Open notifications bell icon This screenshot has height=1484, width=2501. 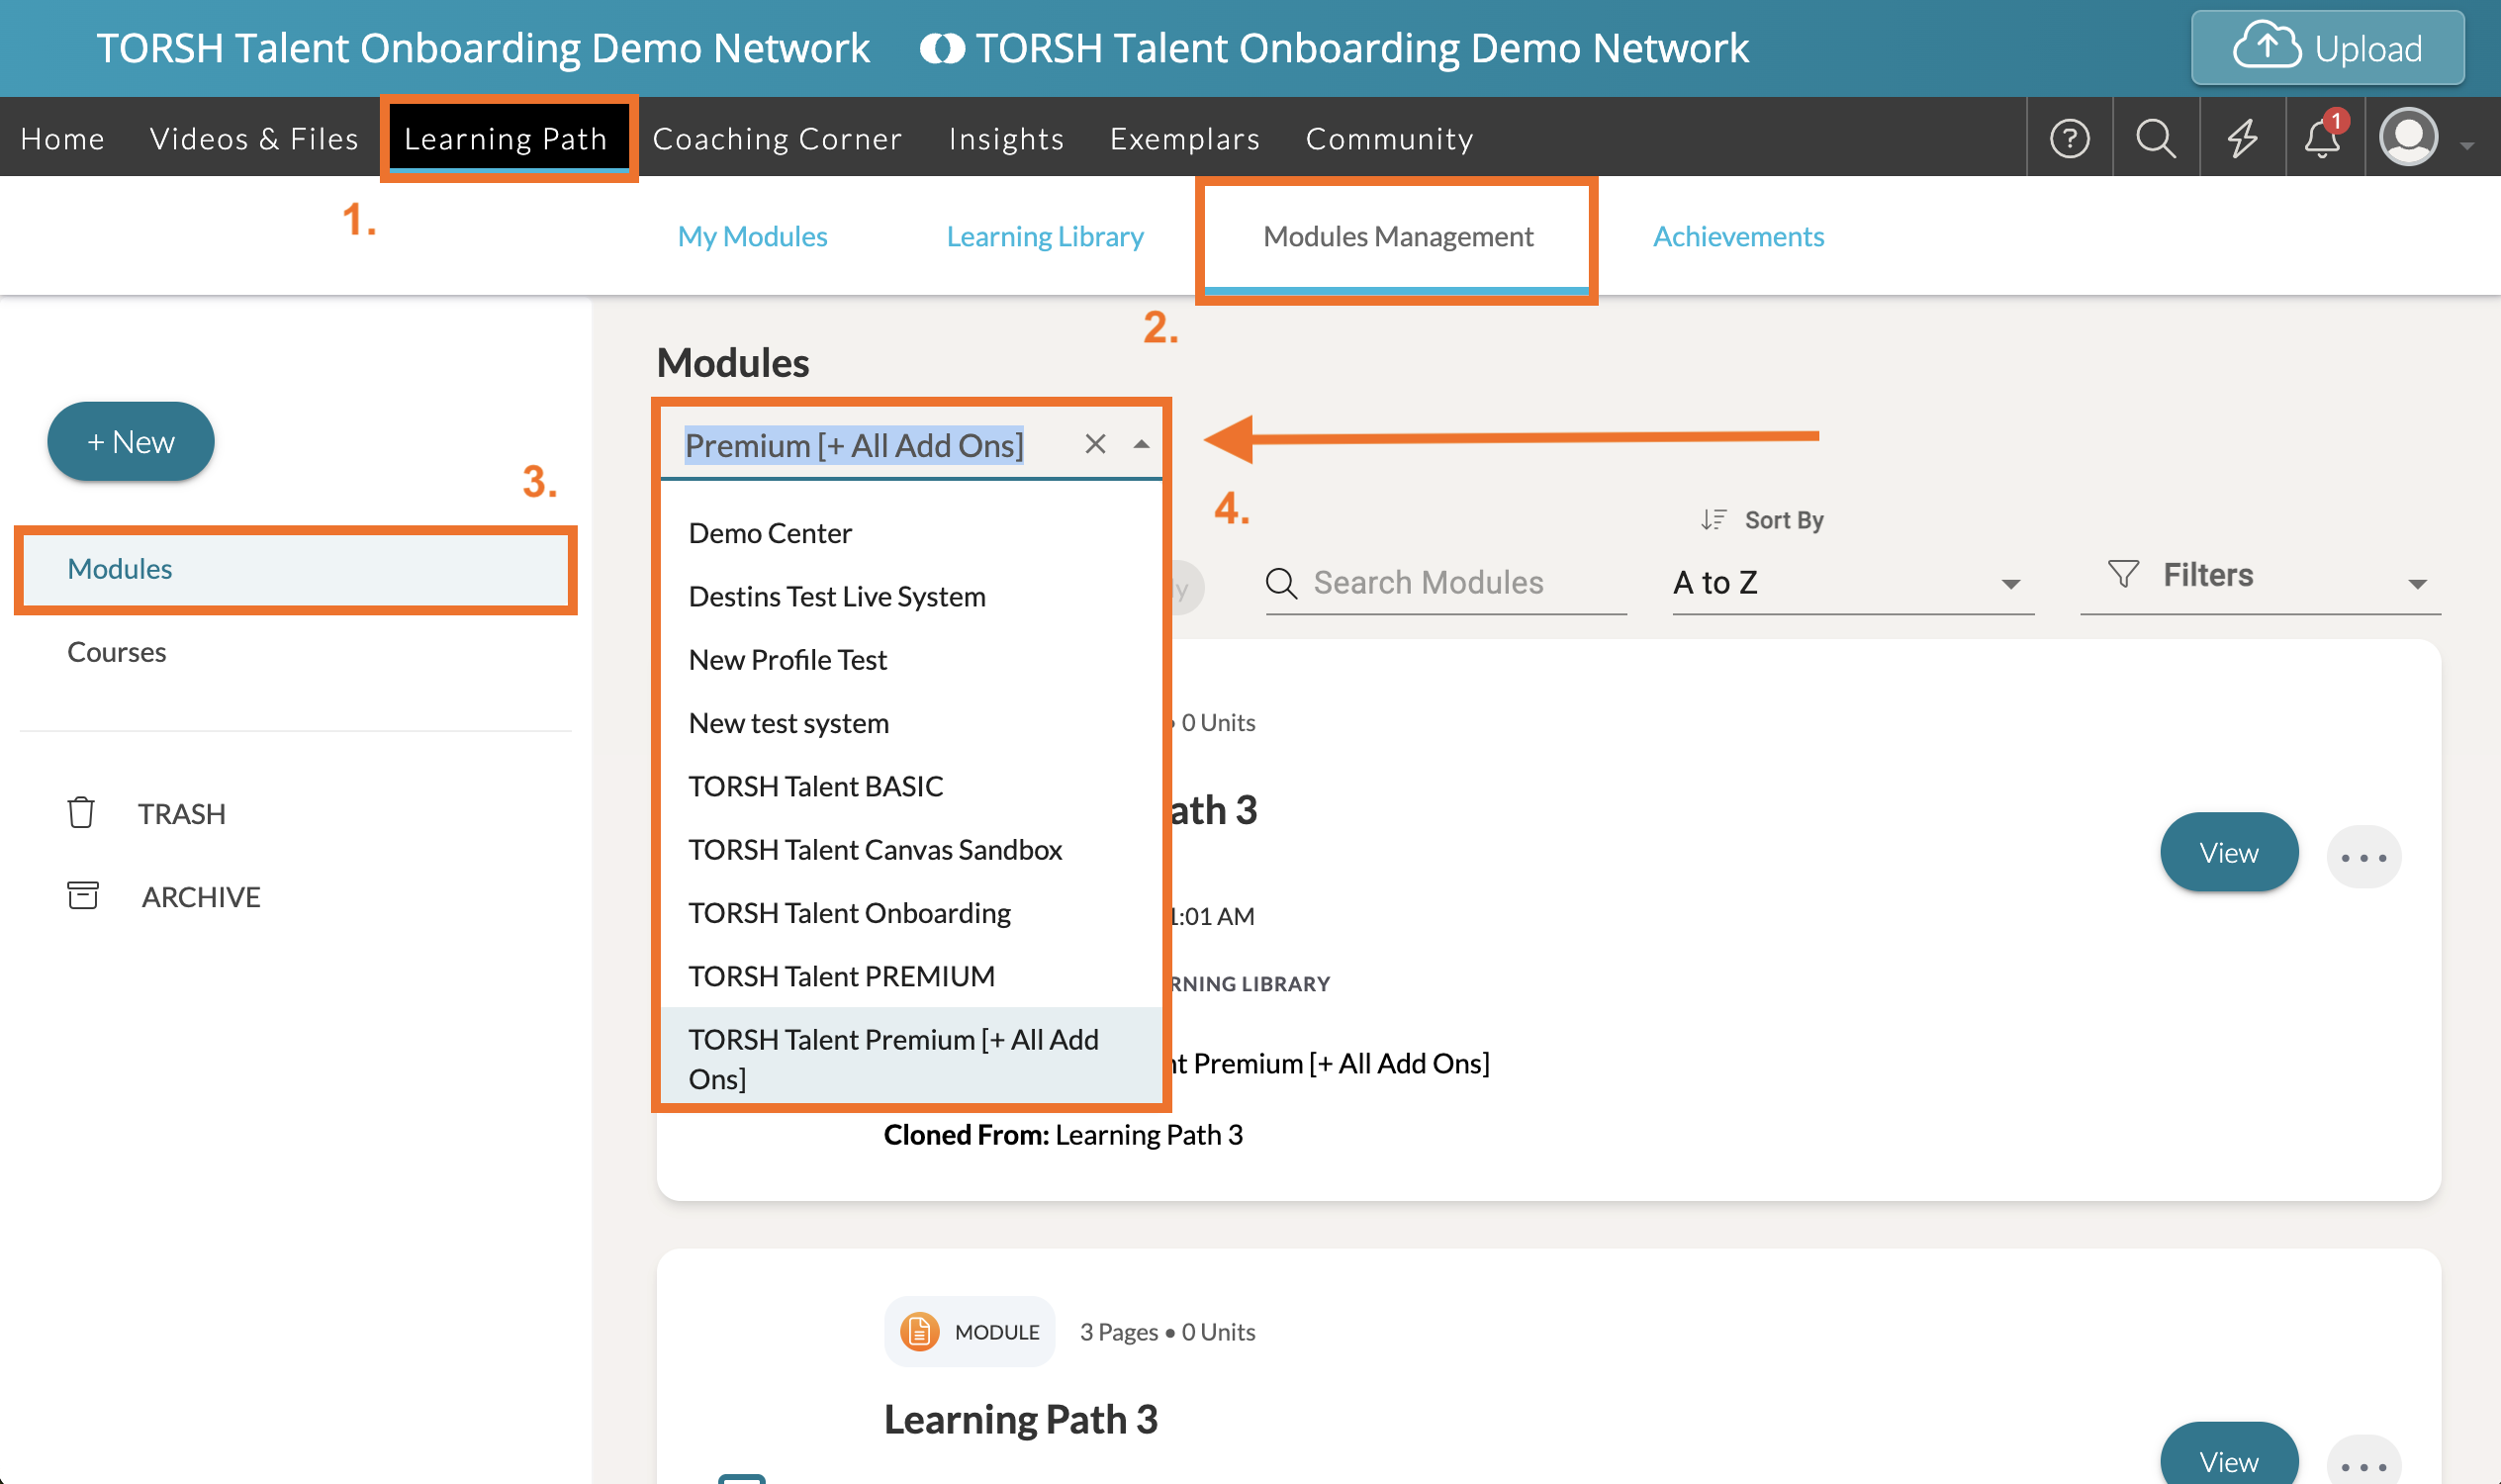(x=2322, y=138)
